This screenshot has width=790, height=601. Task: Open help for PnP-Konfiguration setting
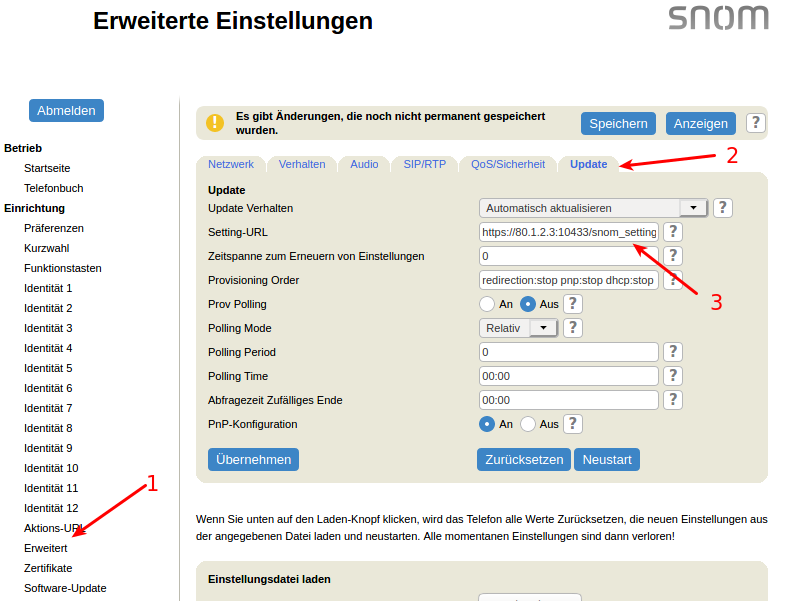[572, 424]
